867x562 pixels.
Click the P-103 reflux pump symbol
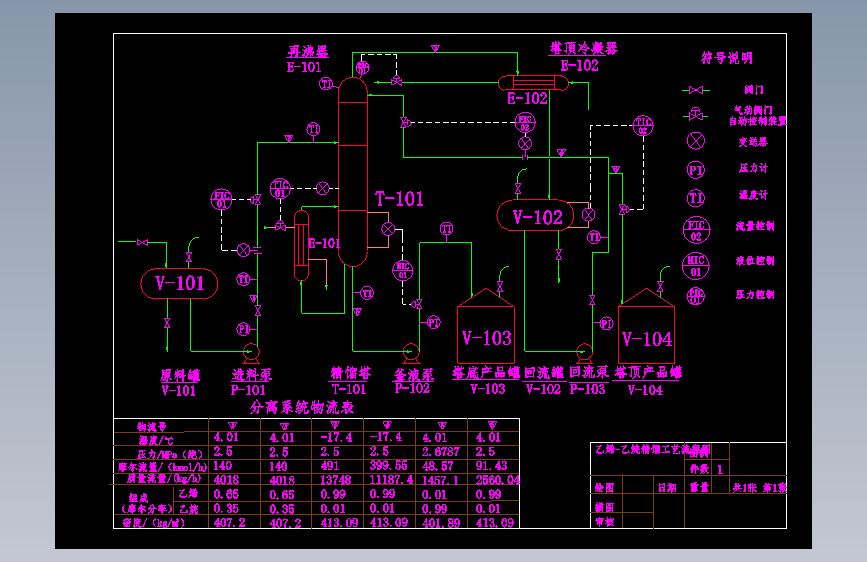point(584,351)
